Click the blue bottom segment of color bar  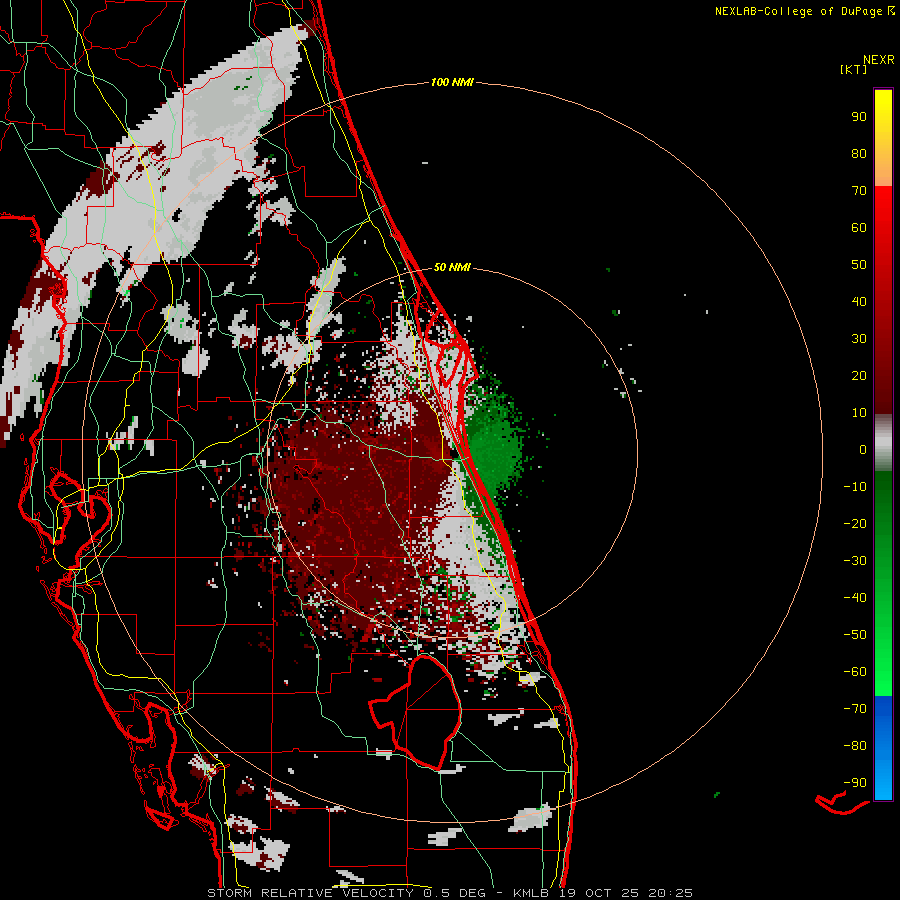(x=883, y=748)
